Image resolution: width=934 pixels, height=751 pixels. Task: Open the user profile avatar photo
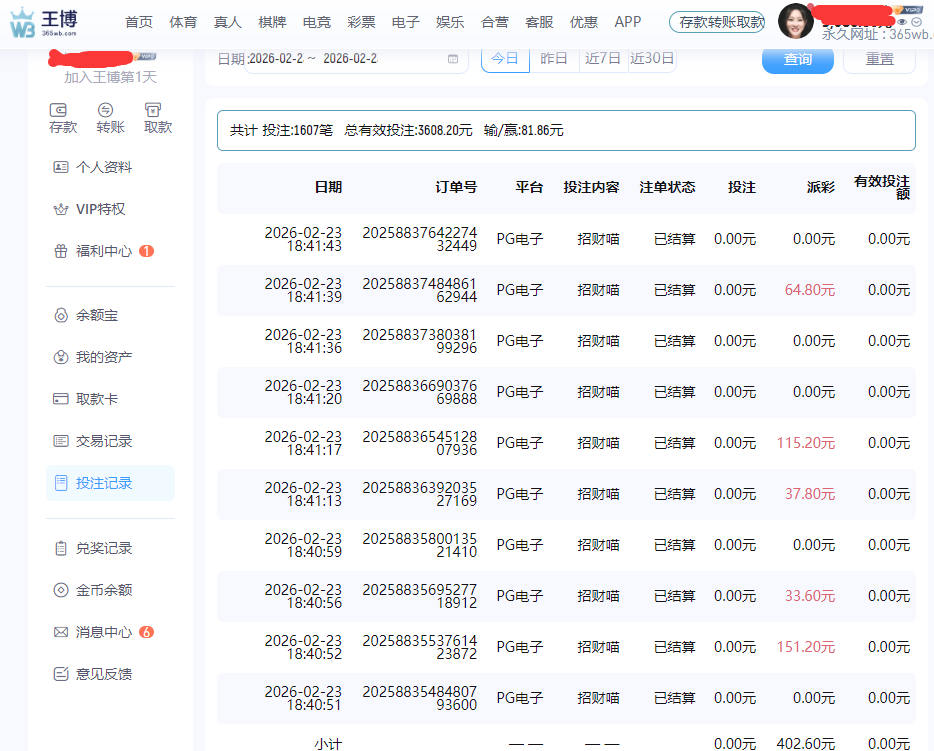click(x=796, y=21)
